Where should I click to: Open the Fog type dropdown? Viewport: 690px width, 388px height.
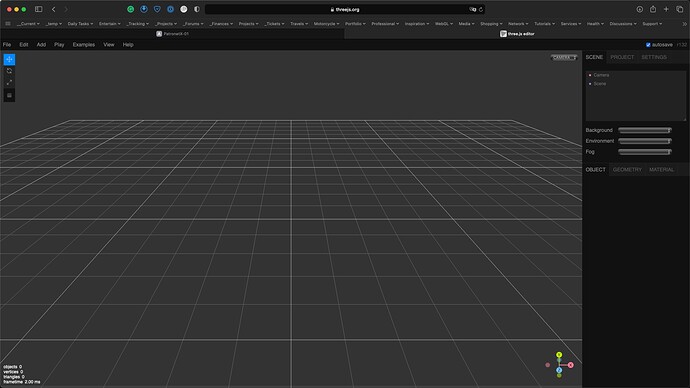coord(645,152)
